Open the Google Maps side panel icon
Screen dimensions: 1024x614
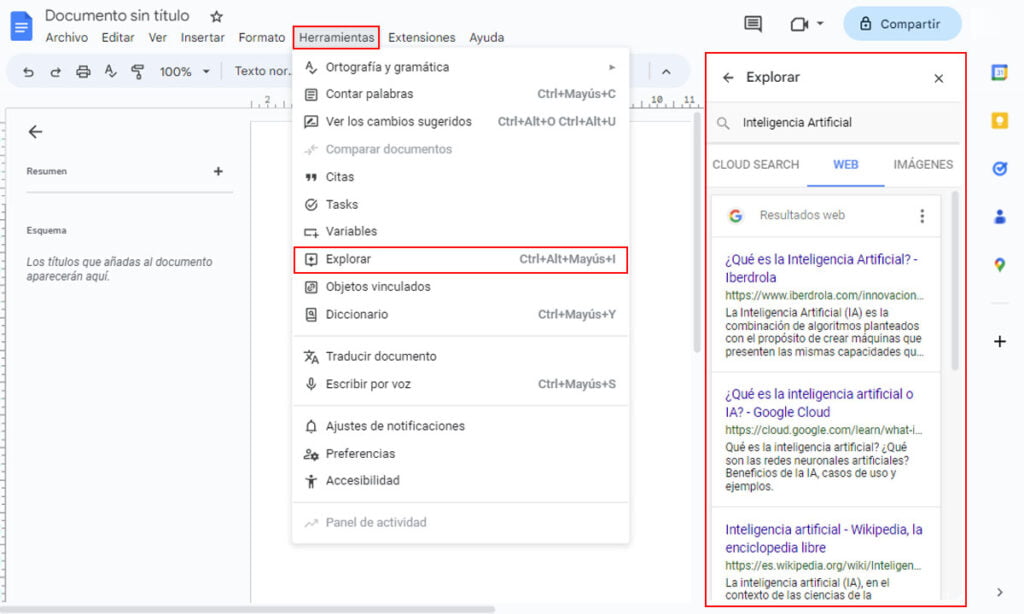coord(999,265)
